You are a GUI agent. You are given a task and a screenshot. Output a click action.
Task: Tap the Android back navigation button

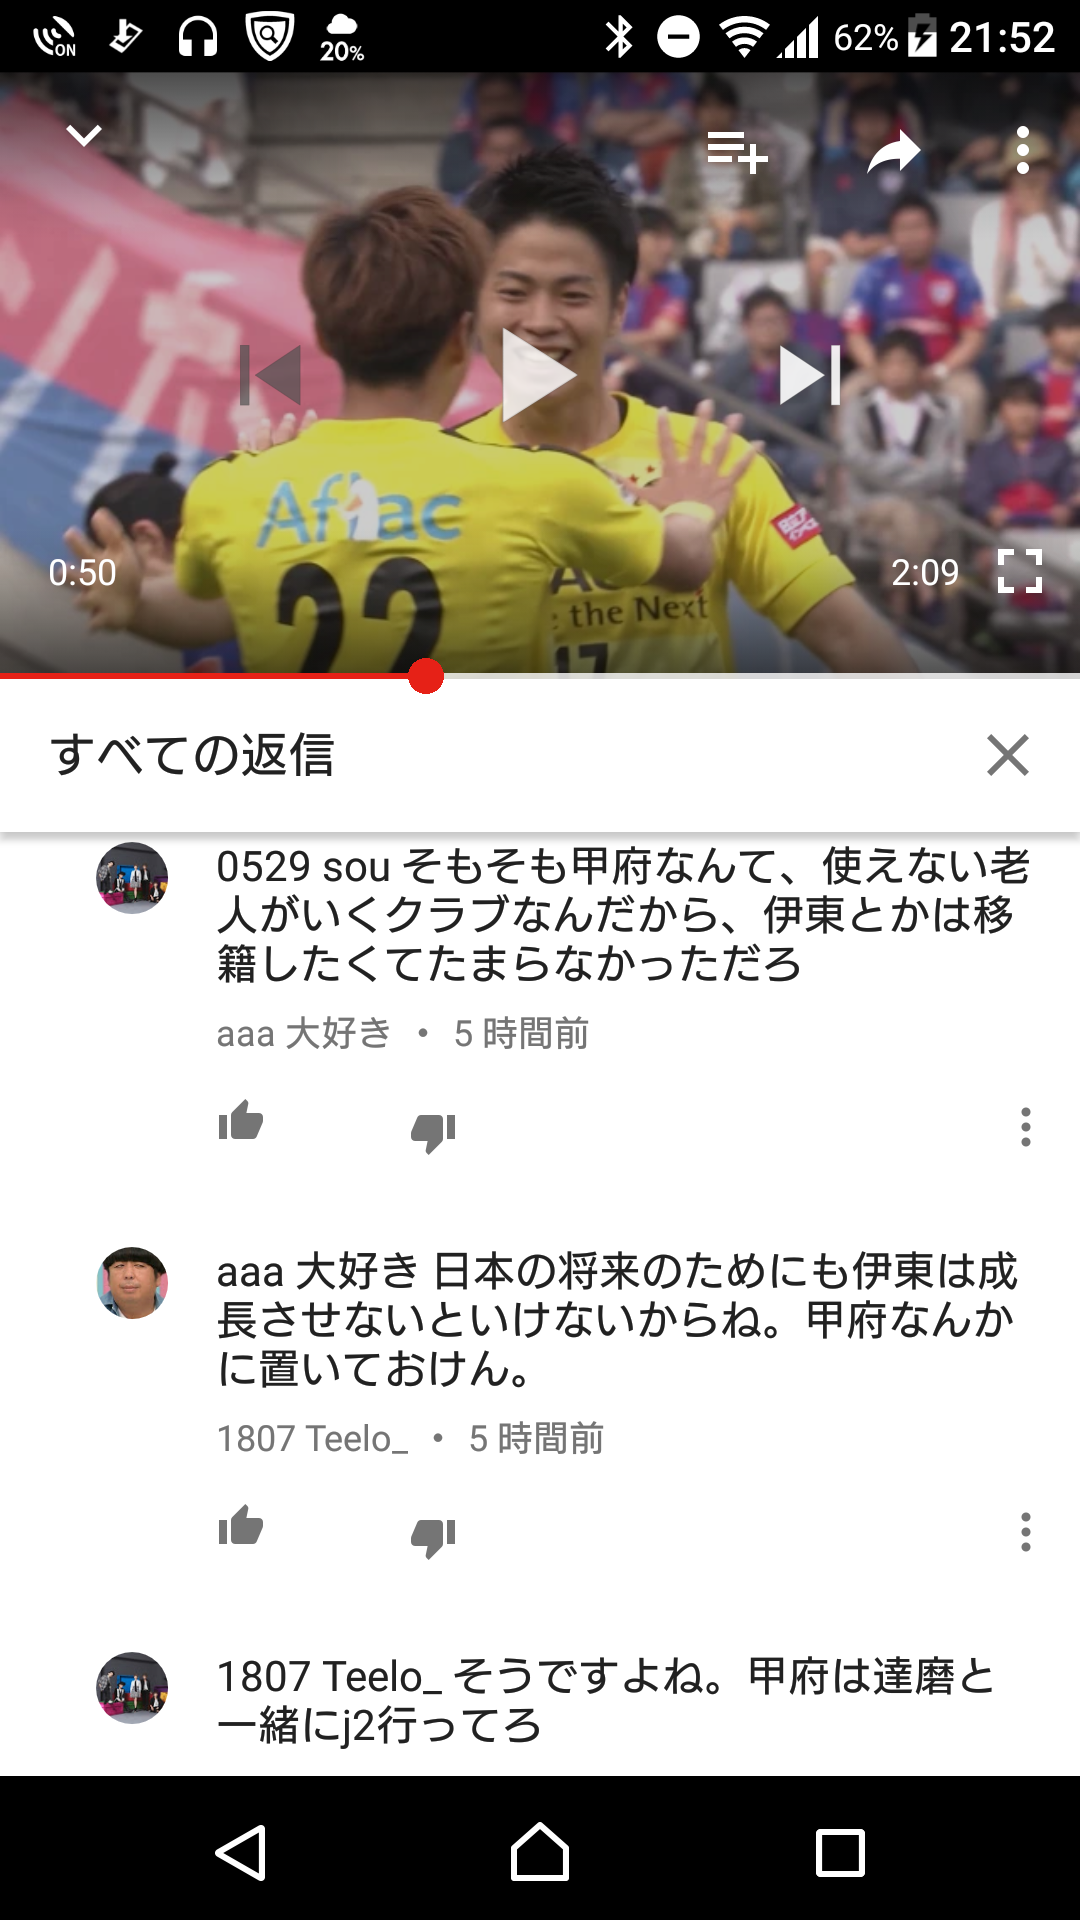pyautogui.click(x=241, y=1852)
